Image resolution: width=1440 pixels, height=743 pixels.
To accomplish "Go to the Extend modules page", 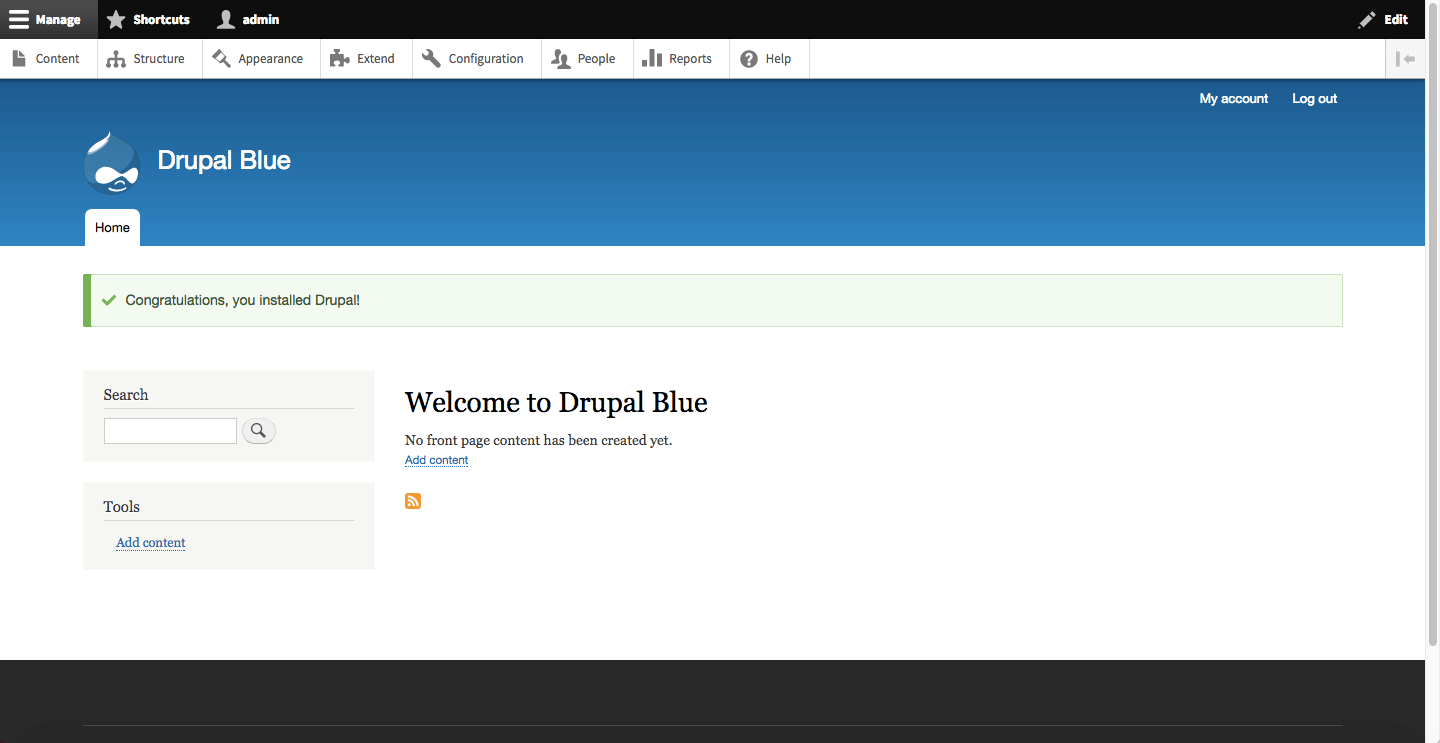I will (363, 59).
